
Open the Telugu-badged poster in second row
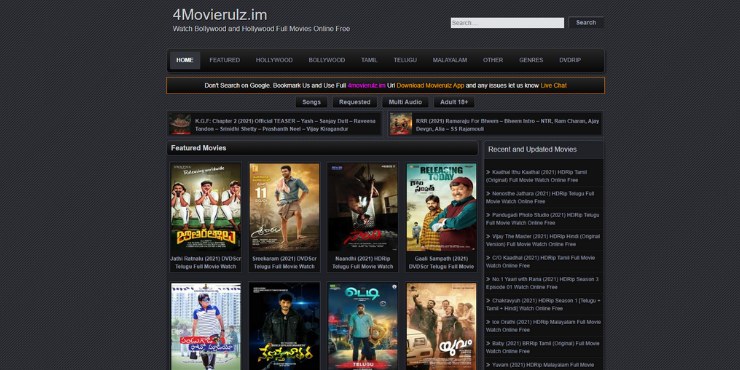362,327
